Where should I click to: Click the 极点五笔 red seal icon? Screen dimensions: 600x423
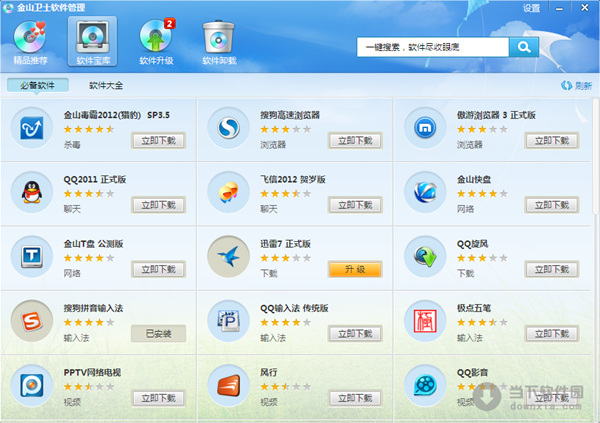(425, 321)
